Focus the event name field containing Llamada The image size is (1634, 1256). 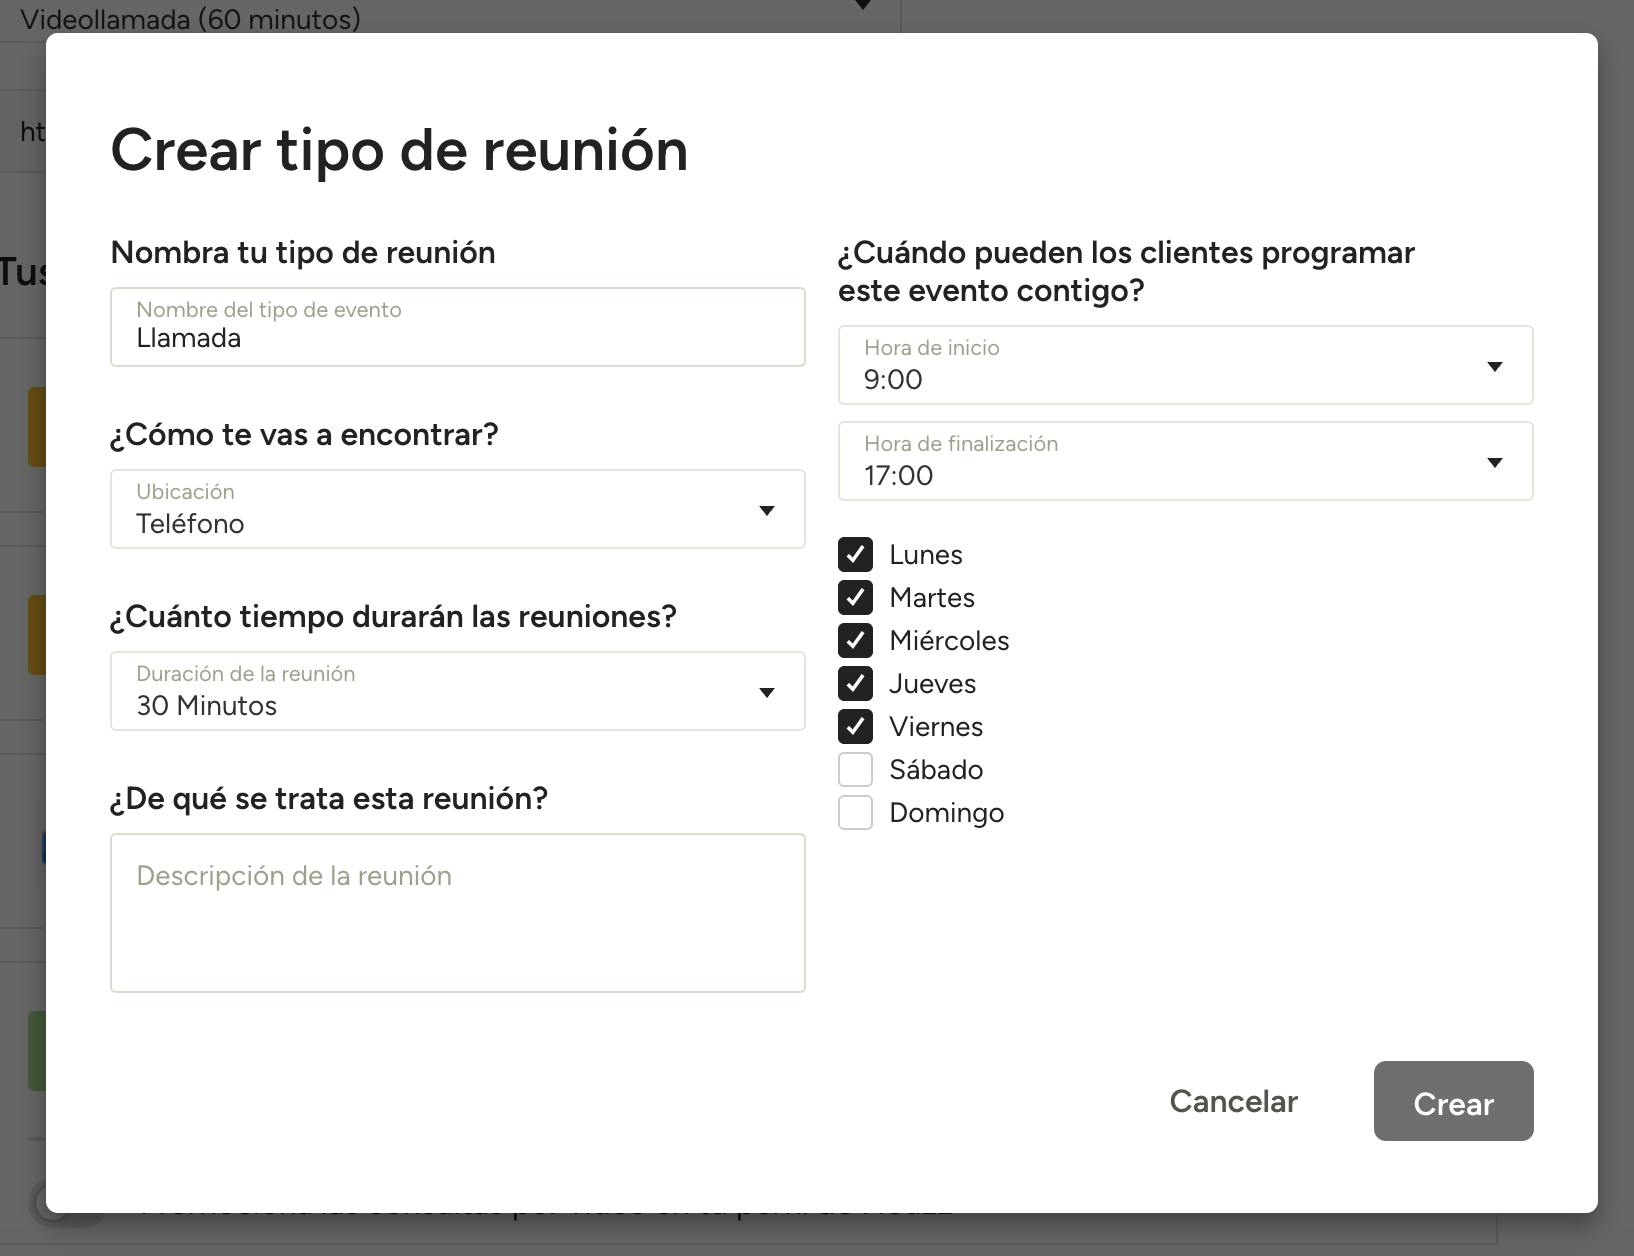click(457, 338)
